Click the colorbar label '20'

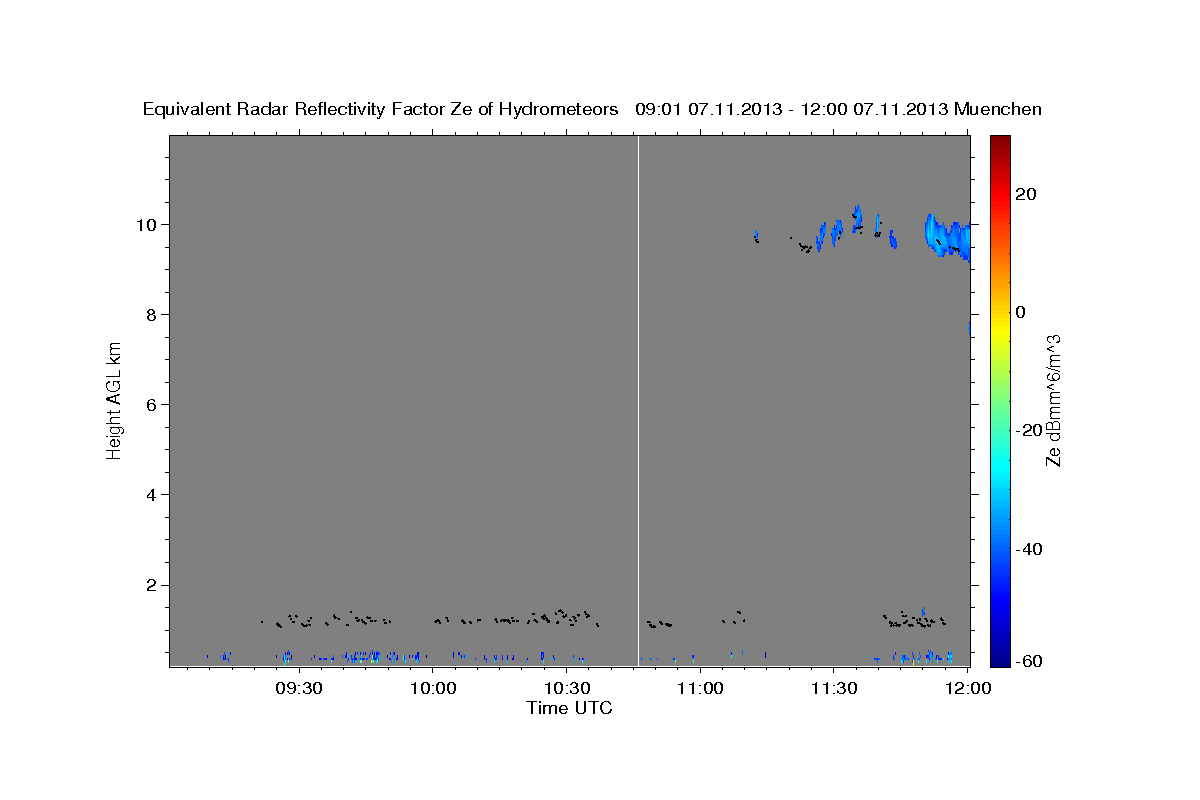tap(1026, 194)
